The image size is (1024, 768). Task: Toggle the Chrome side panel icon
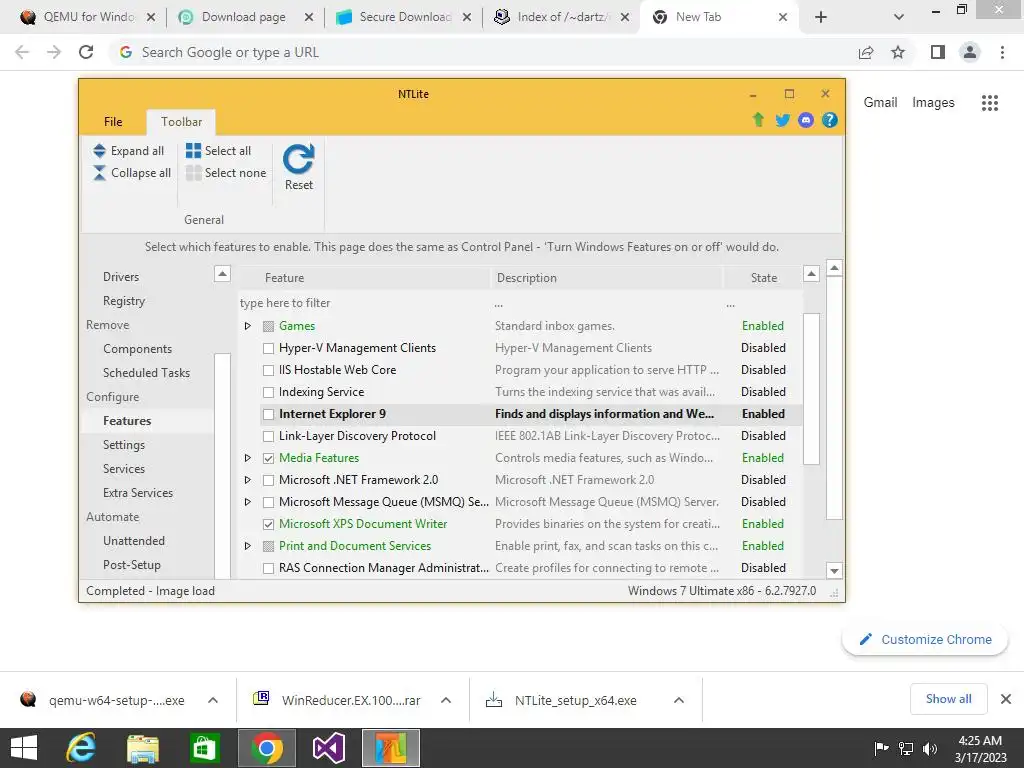[938, 52]
